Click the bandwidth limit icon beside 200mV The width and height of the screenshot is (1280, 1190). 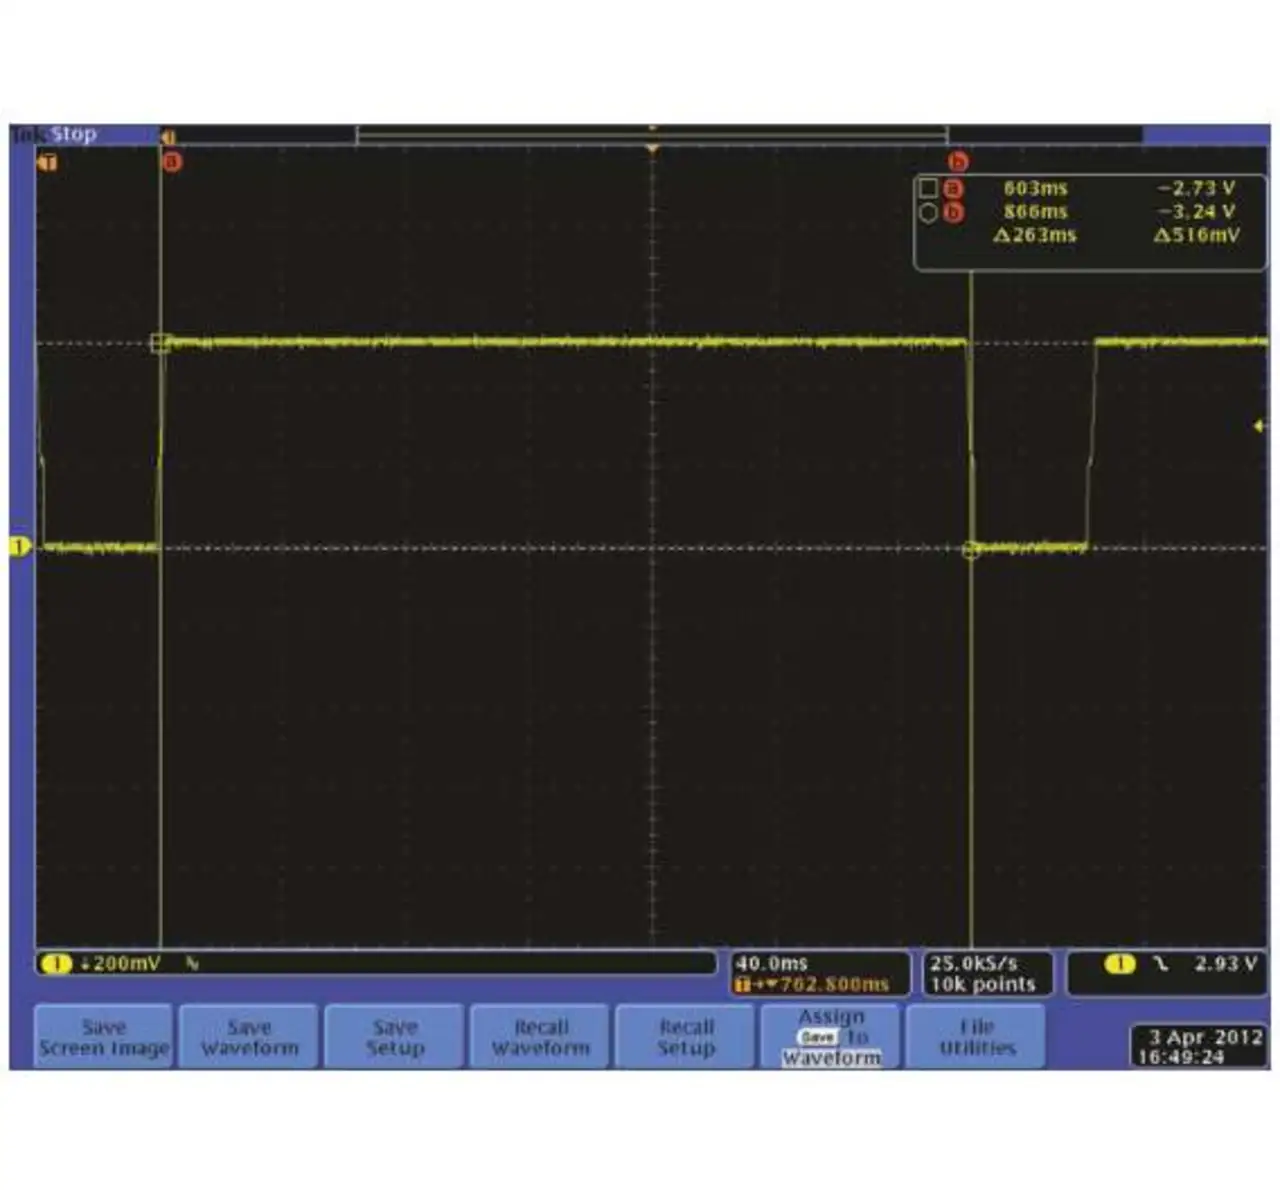pyautogui.click(x=192, y=963)
